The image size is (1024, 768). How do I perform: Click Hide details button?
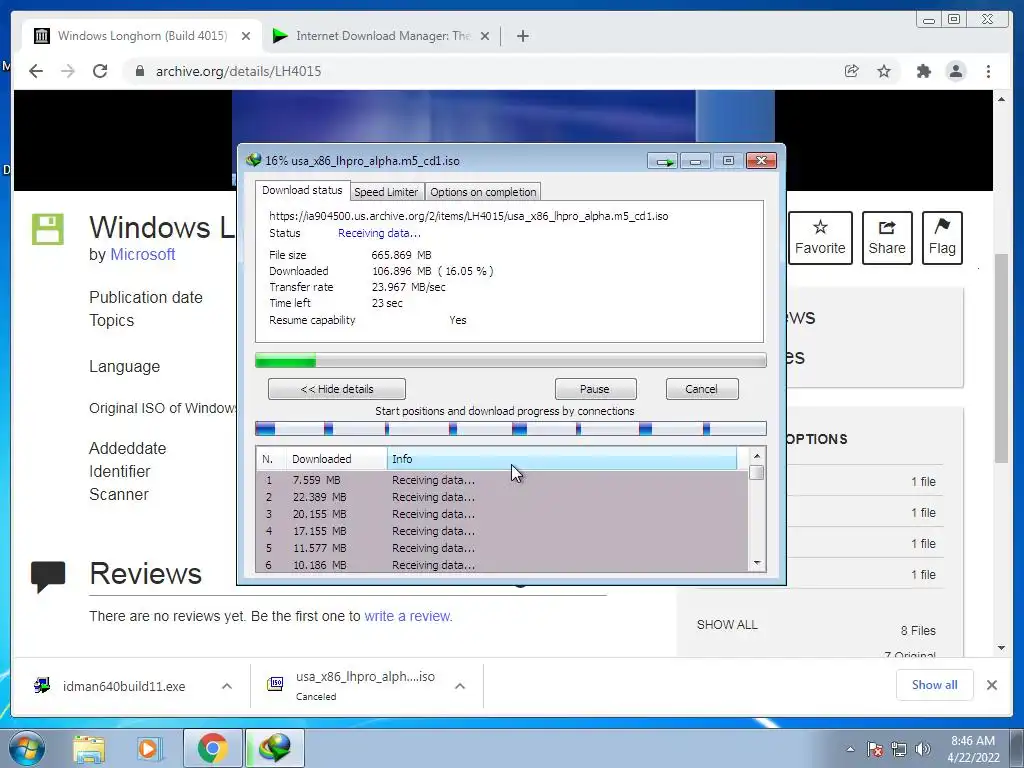coord(337,389)
